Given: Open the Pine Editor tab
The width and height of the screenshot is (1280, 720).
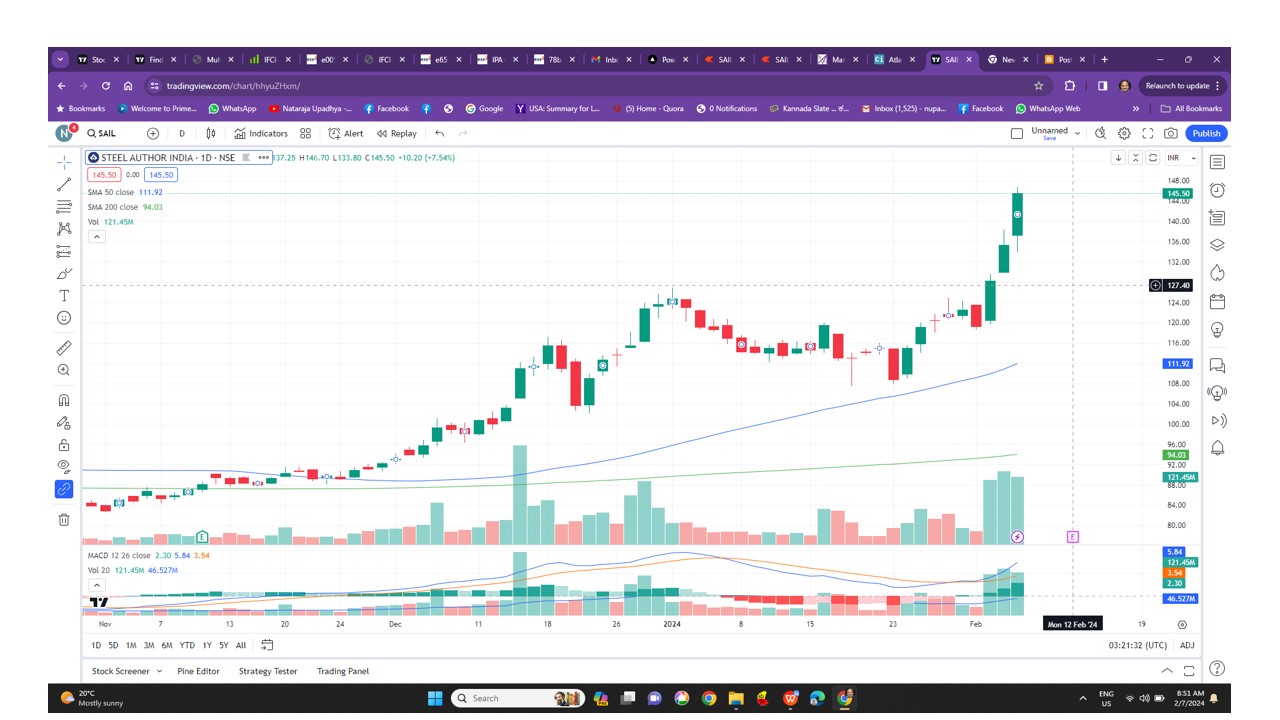Looking at the screenshot, I should (199, 671).
